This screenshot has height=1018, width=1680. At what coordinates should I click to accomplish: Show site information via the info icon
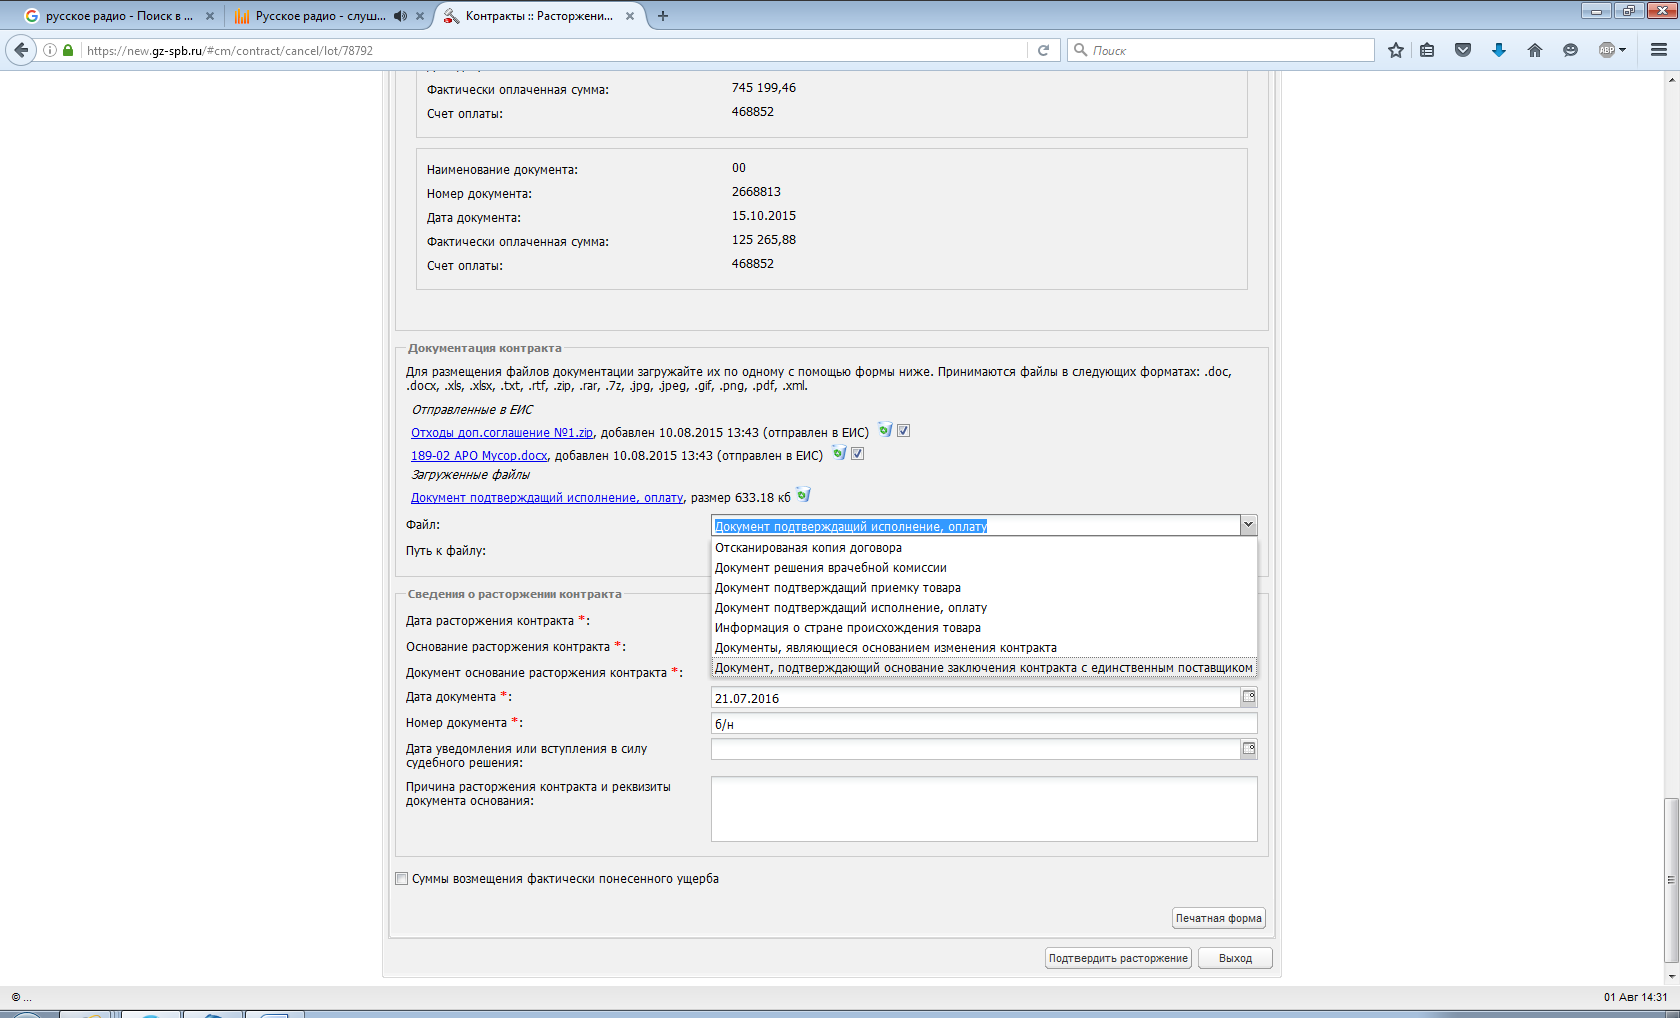pyautogui.click(x=50, y=50)
